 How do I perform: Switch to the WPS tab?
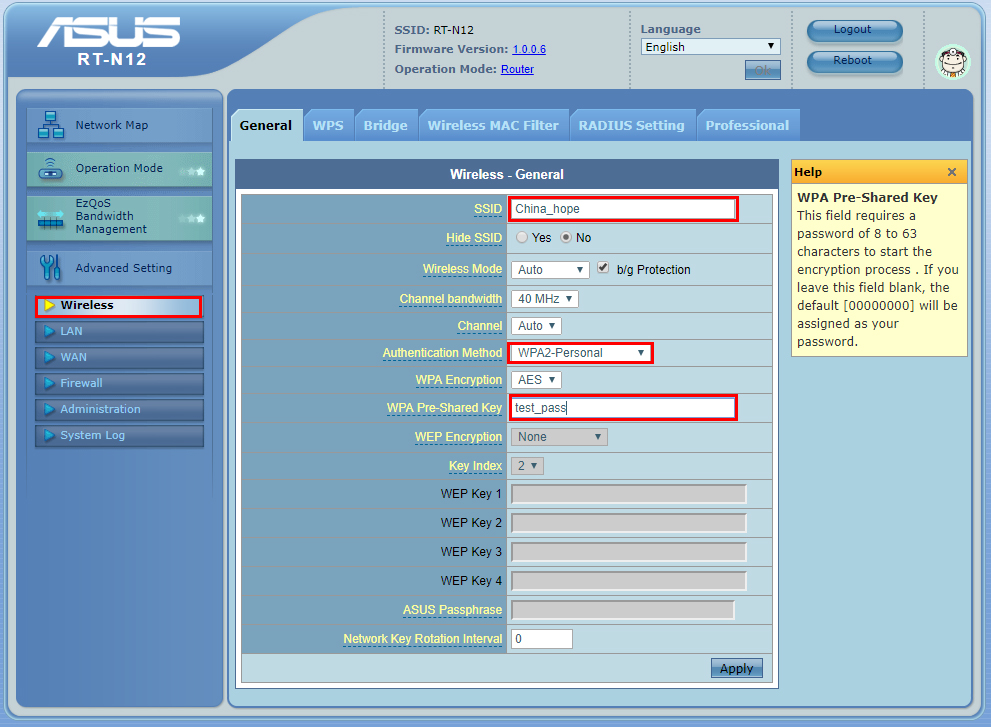[327, 126]
